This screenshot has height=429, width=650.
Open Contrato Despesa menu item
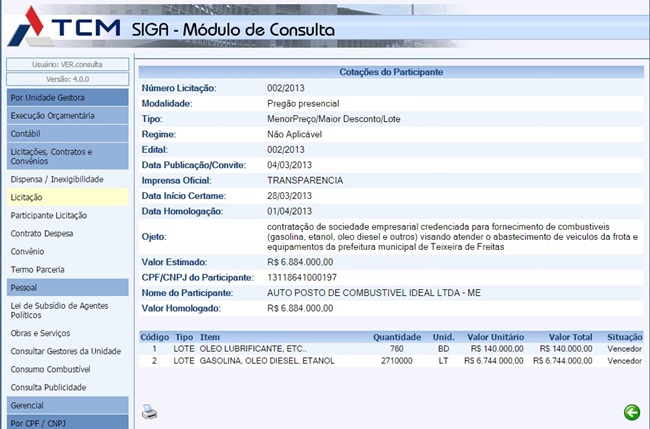(x=41, y=233)
